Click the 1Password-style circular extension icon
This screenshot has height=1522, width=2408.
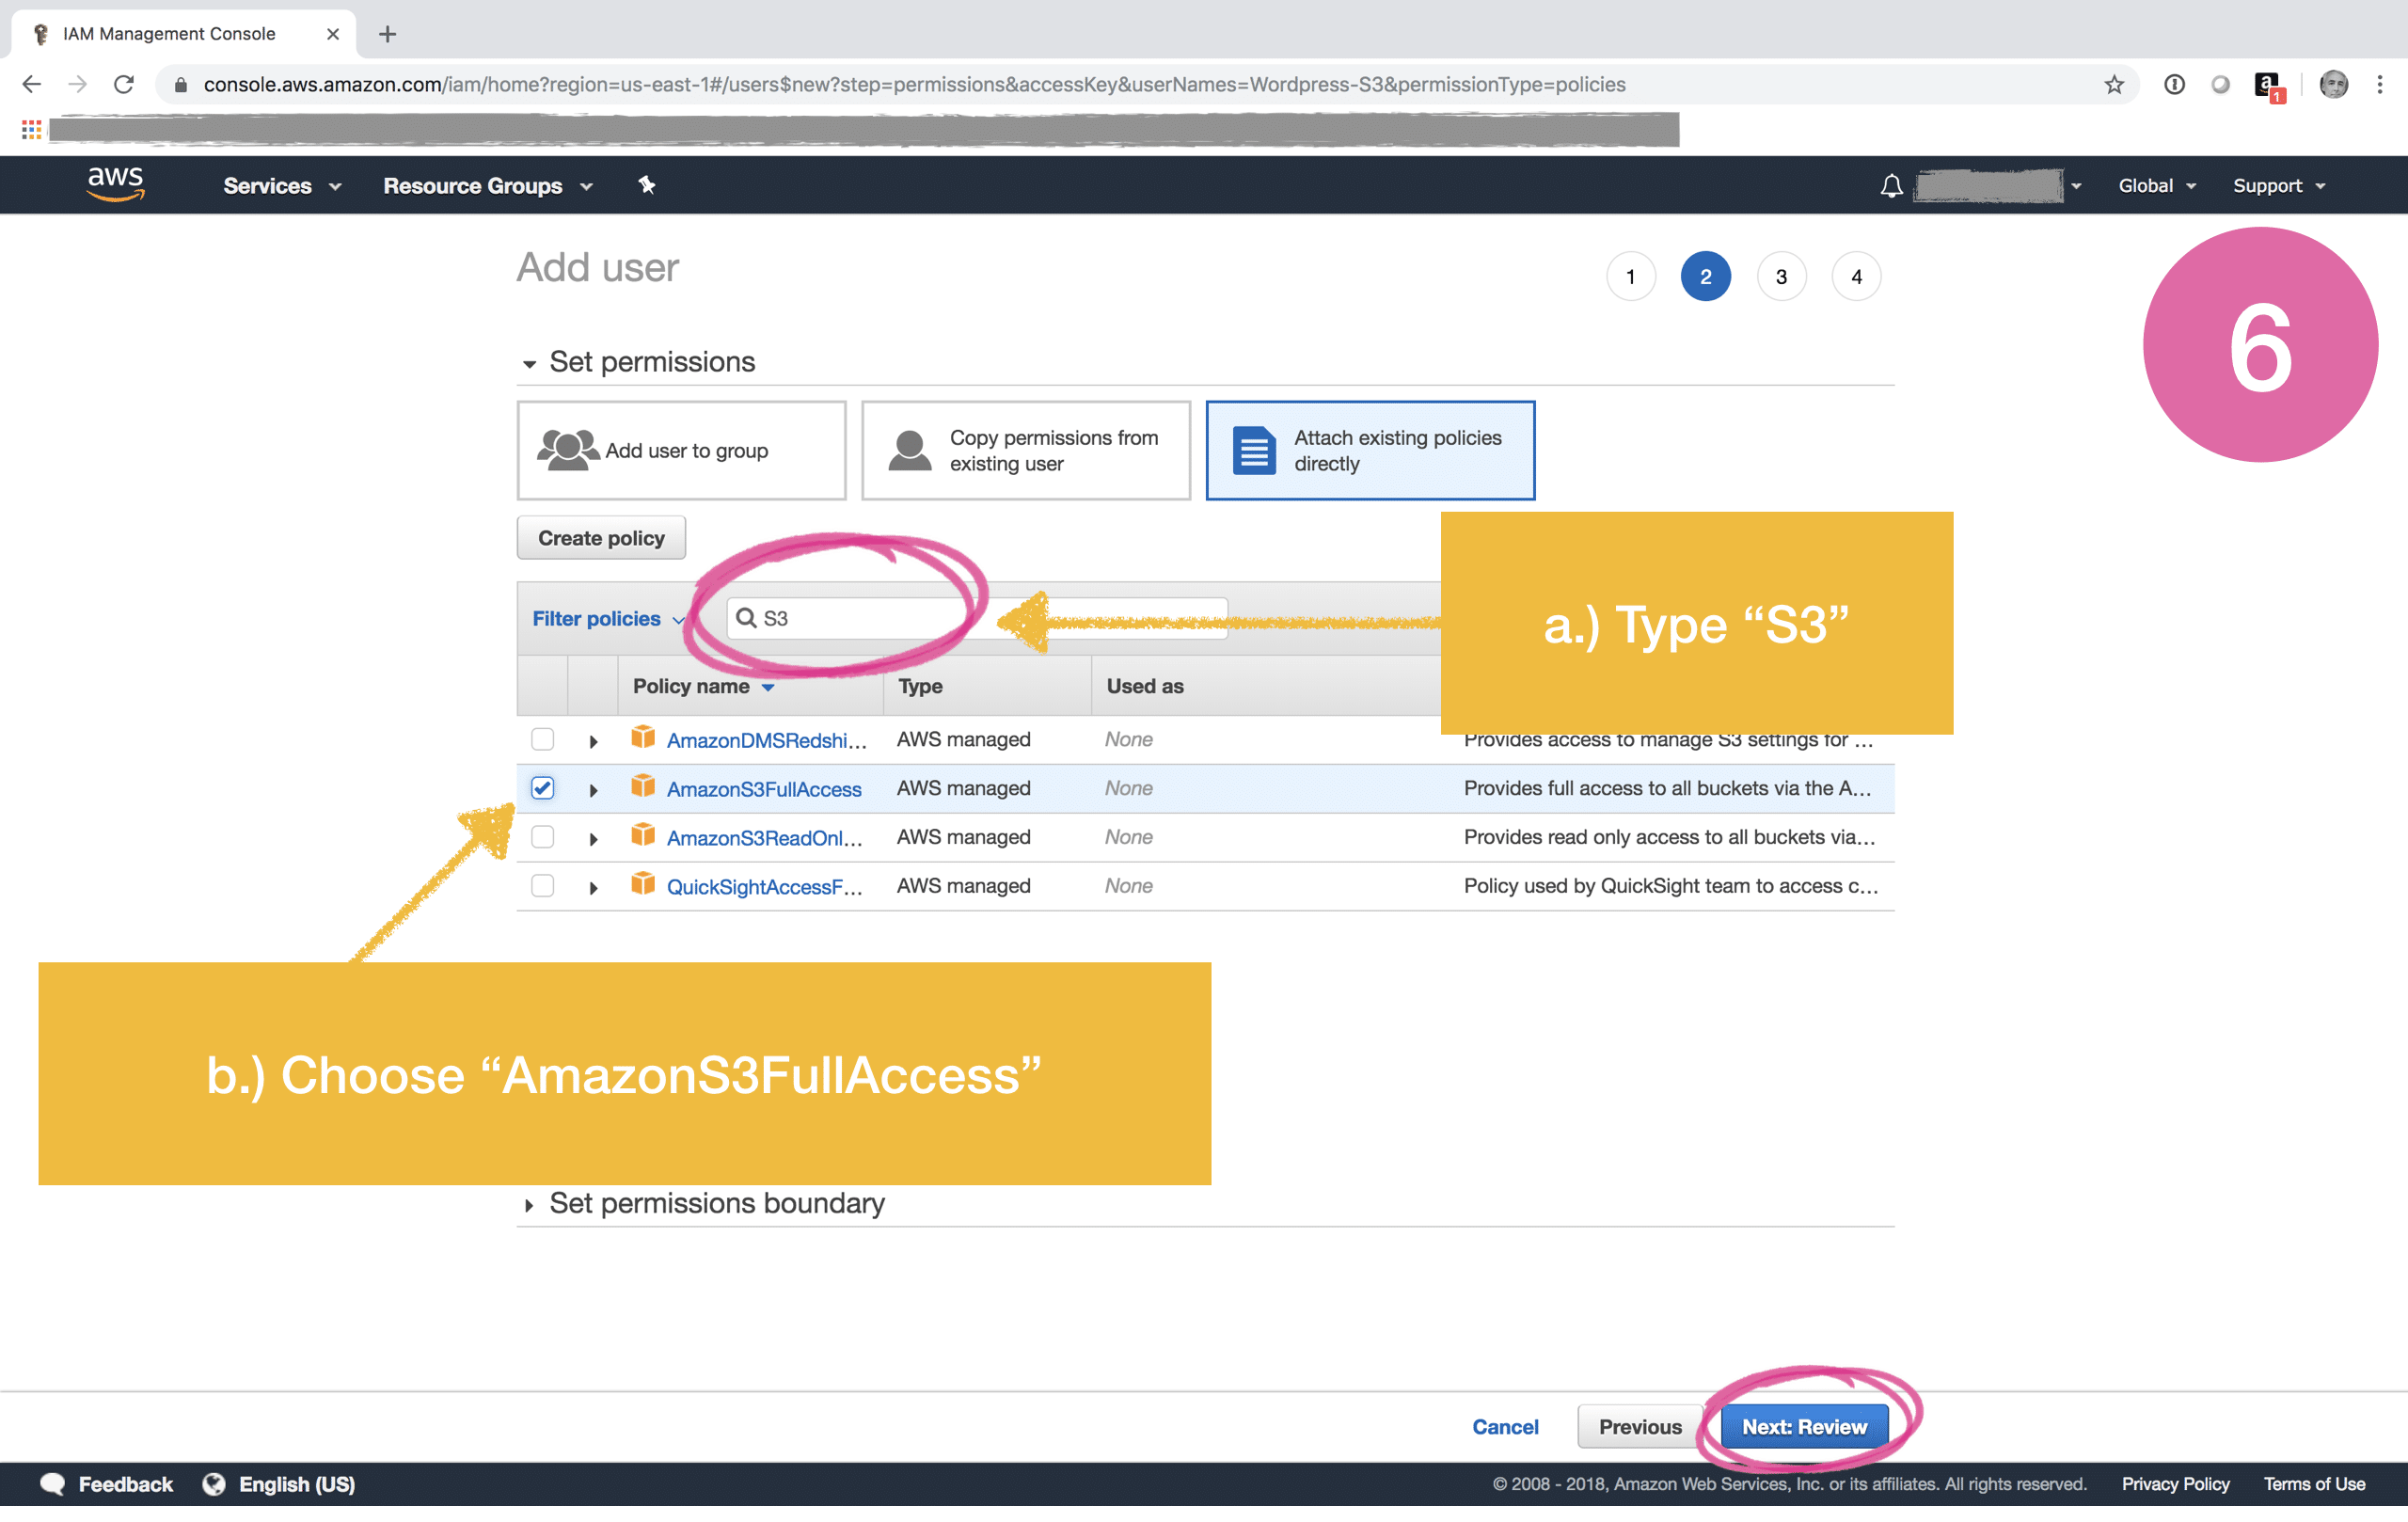pyautogui.click(x=2174, y=85)
